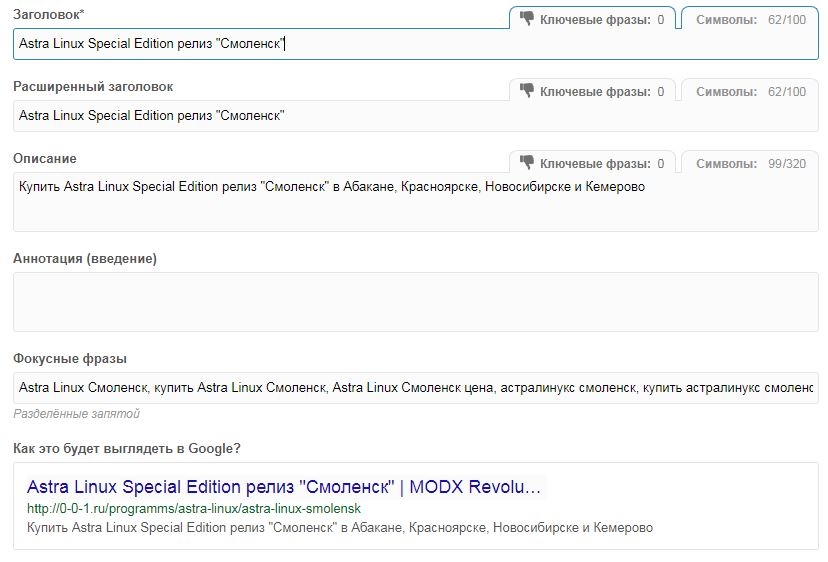Click the Разделённые запятой hint text

(77, 414)
